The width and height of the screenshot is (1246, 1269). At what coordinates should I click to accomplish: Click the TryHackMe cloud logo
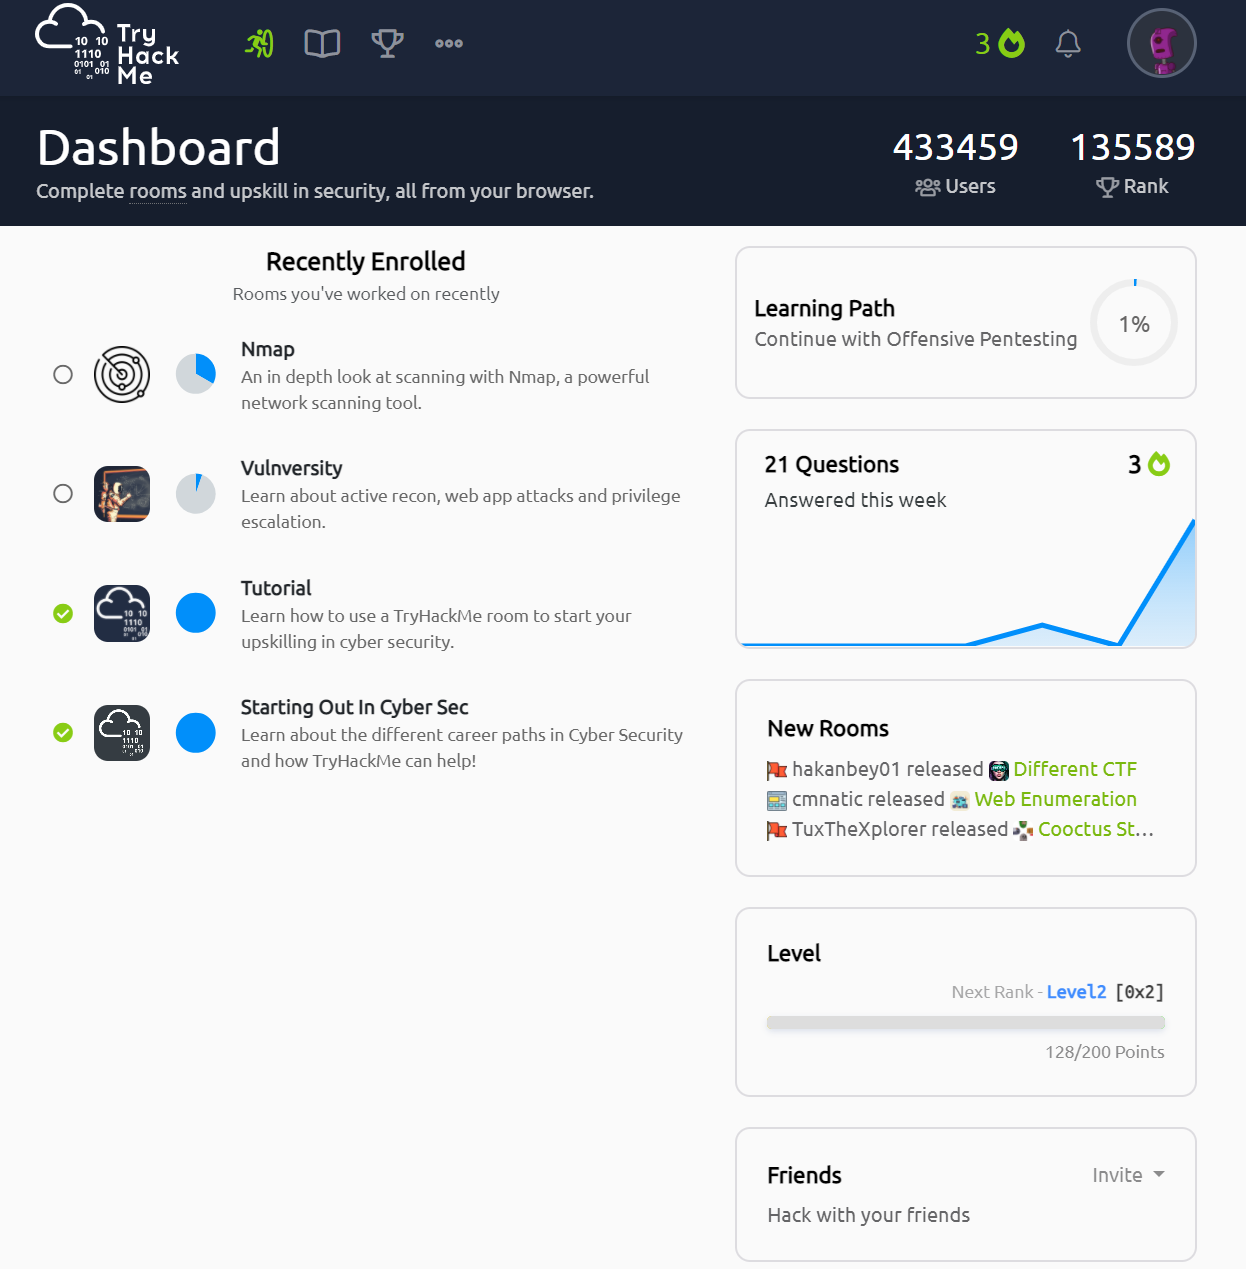click(107, 44)
